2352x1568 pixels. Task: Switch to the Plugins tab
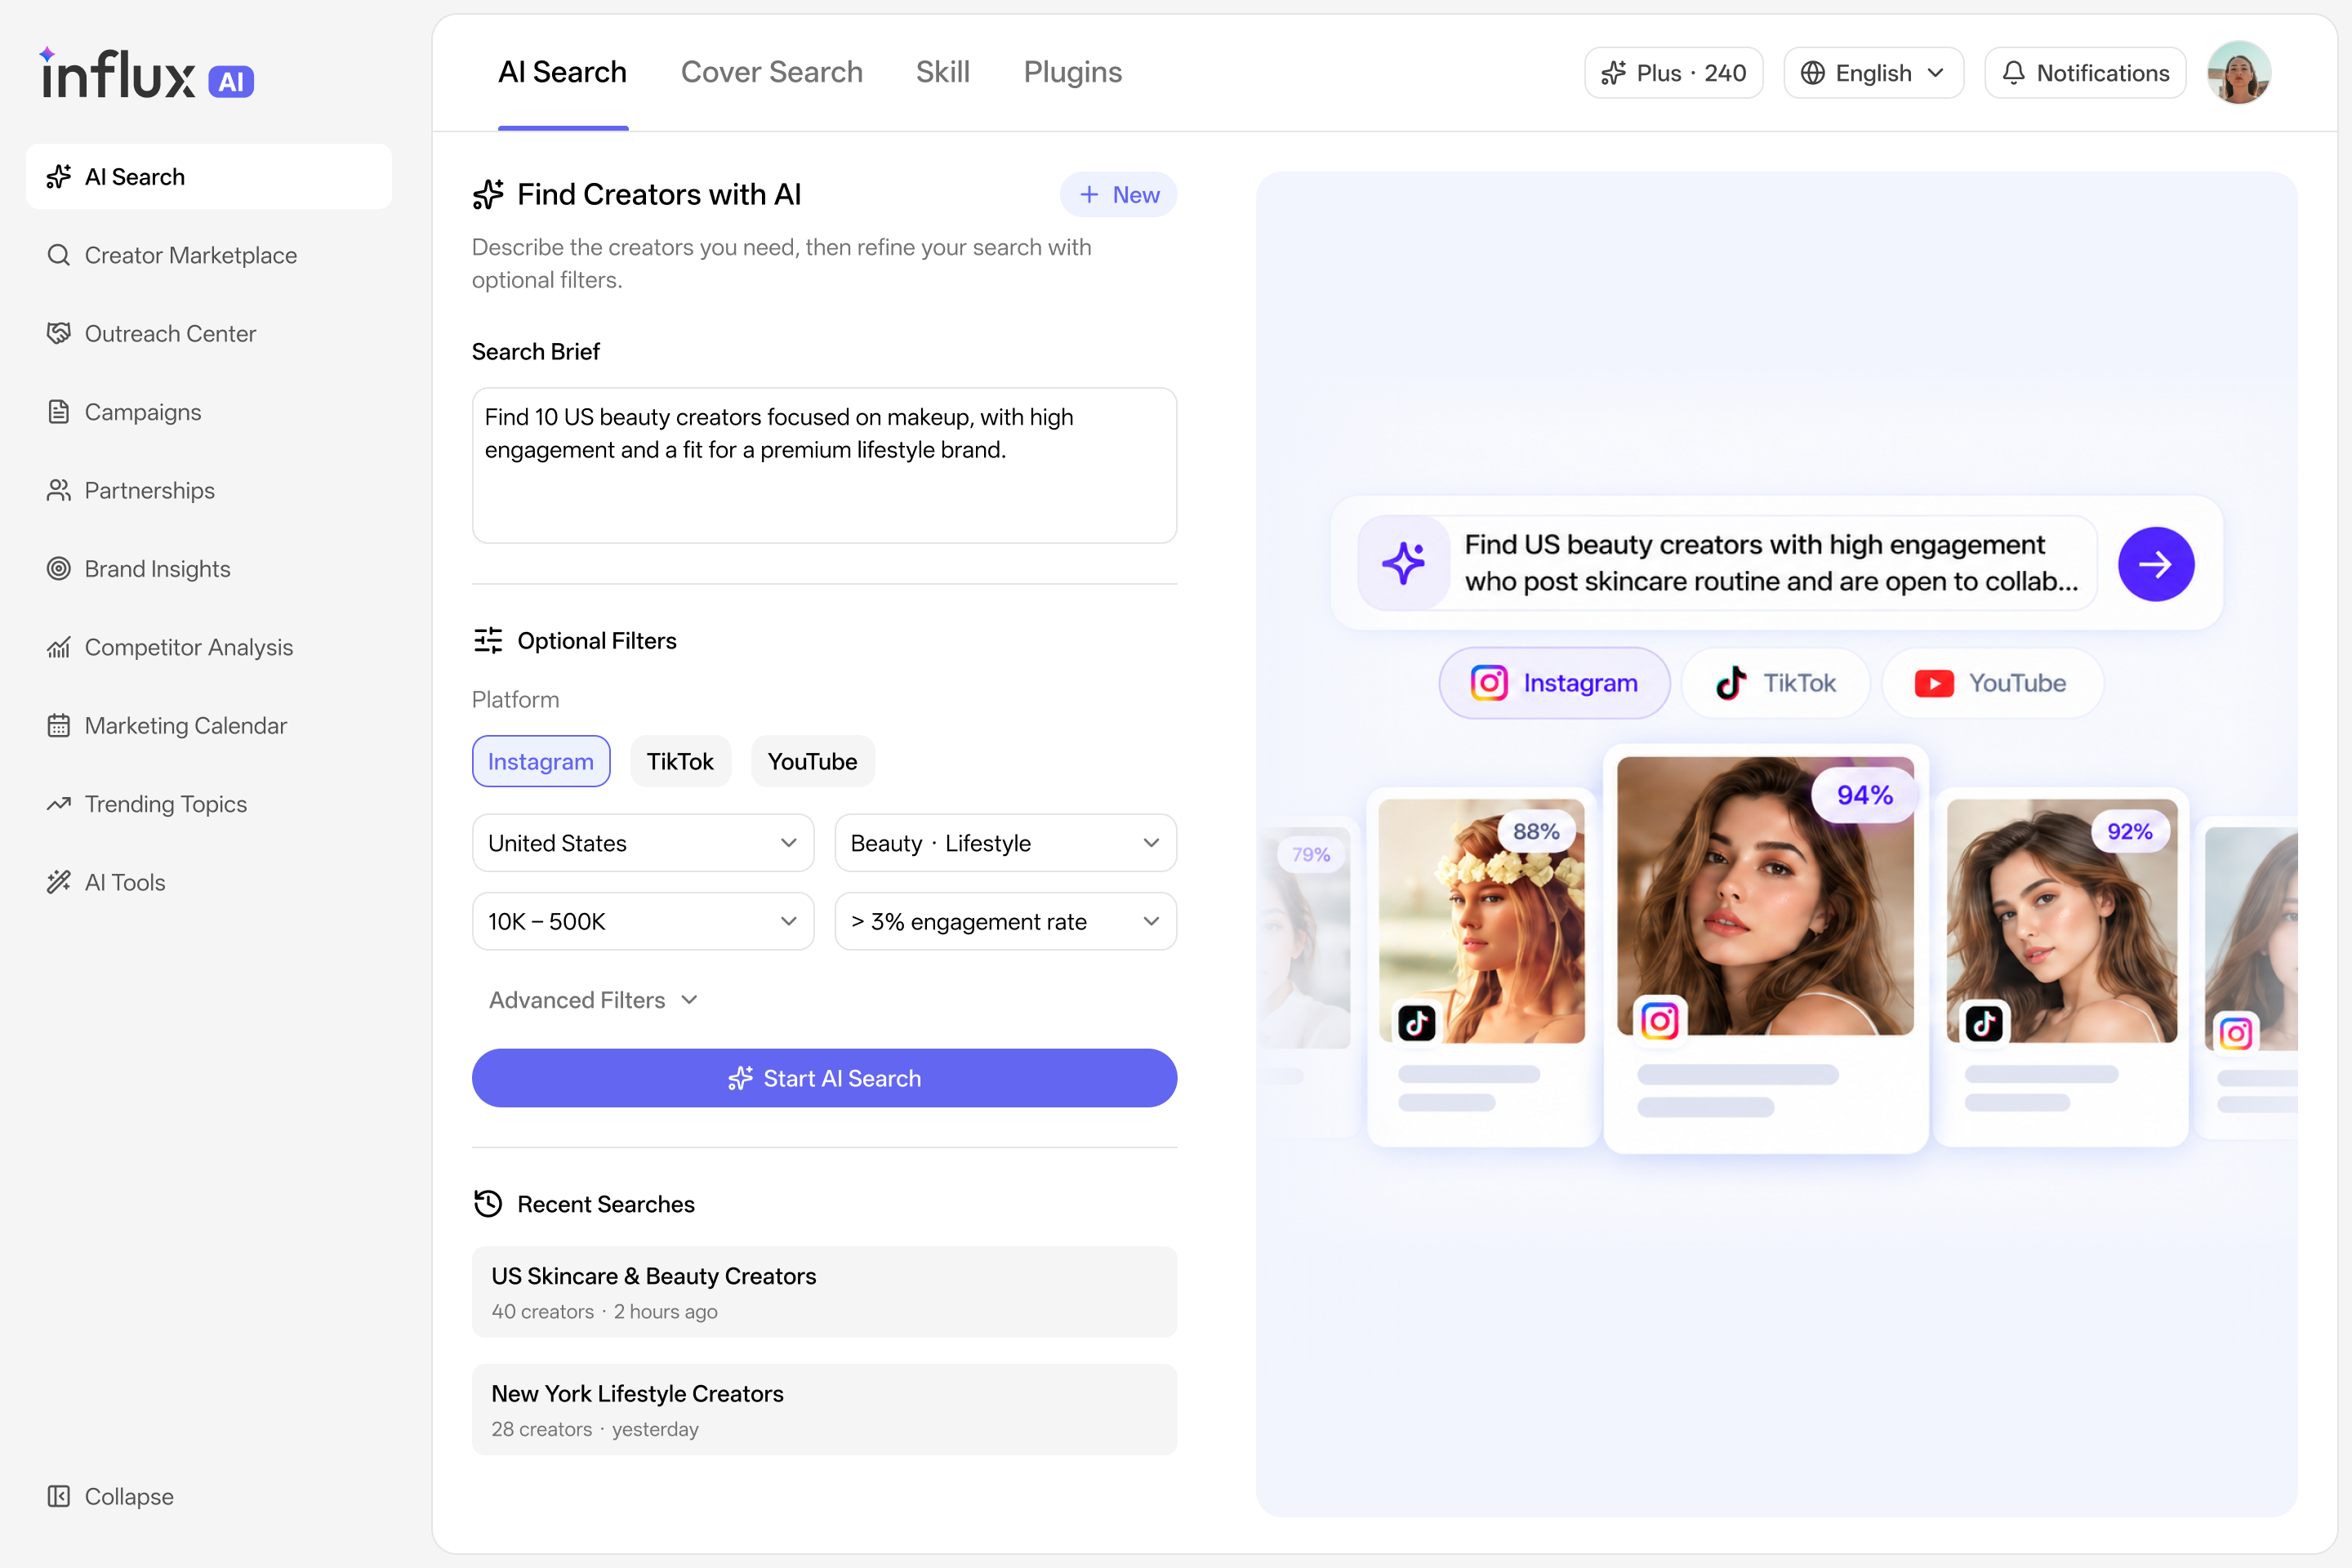(1072, 72)
